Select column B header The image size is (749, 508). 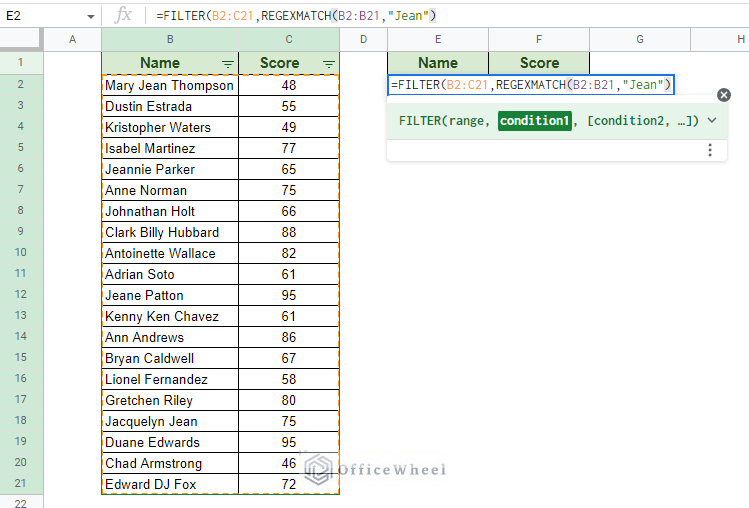click(170, 39)
